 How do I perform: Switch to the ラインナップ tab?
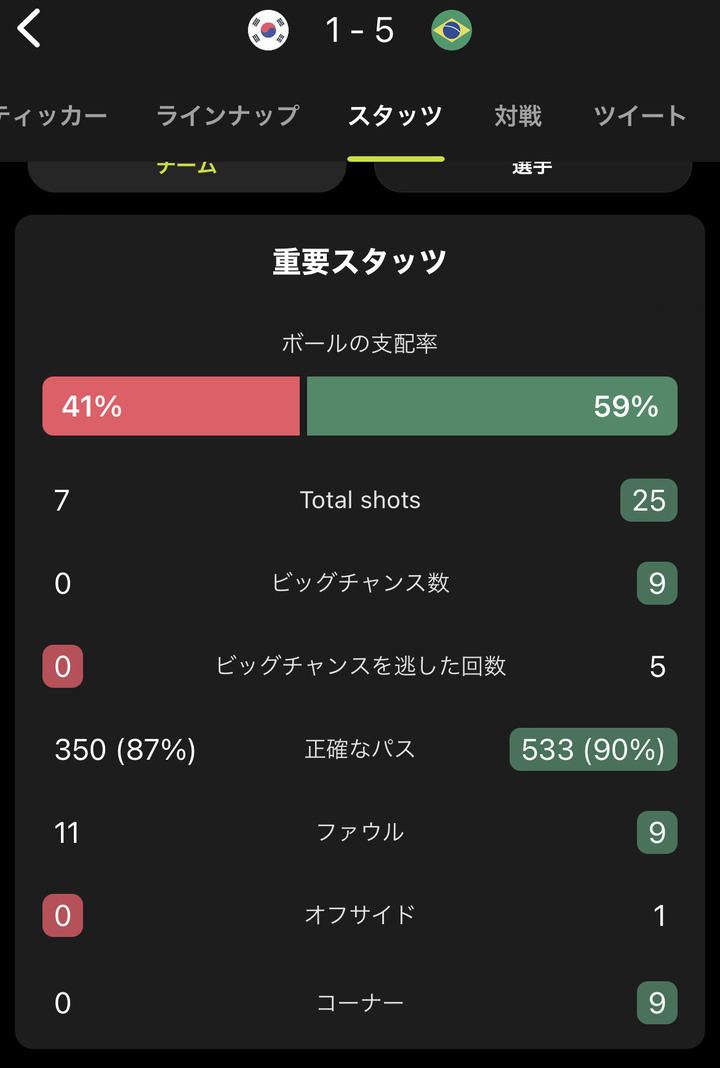coord(227,116)
